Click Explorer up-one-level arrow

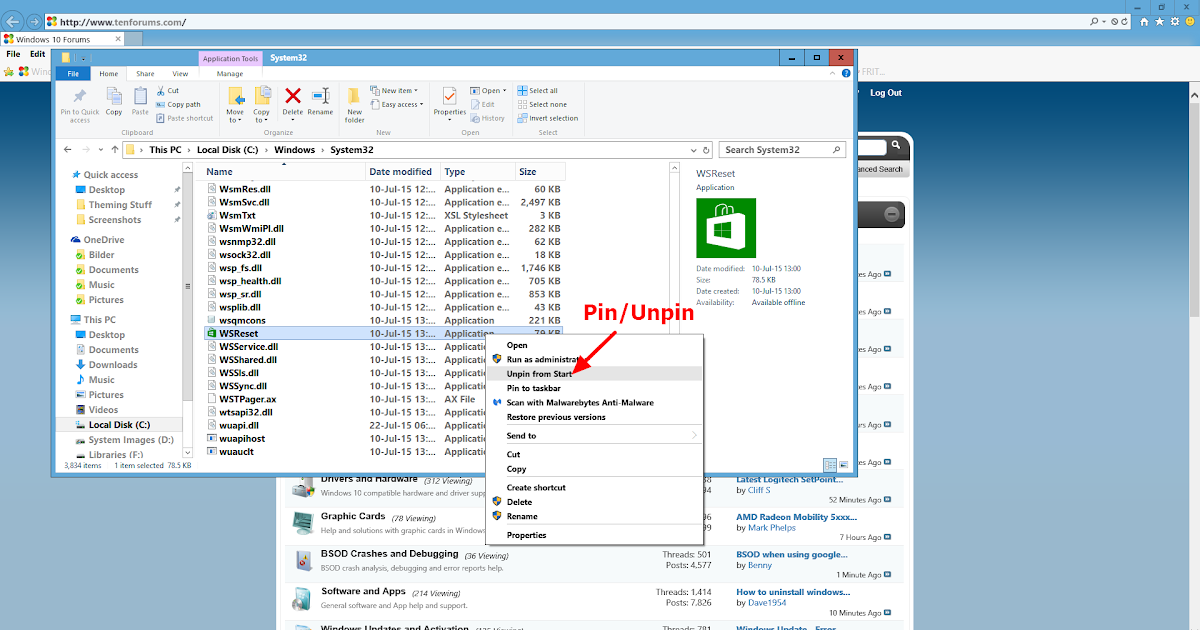pos(113,150)
